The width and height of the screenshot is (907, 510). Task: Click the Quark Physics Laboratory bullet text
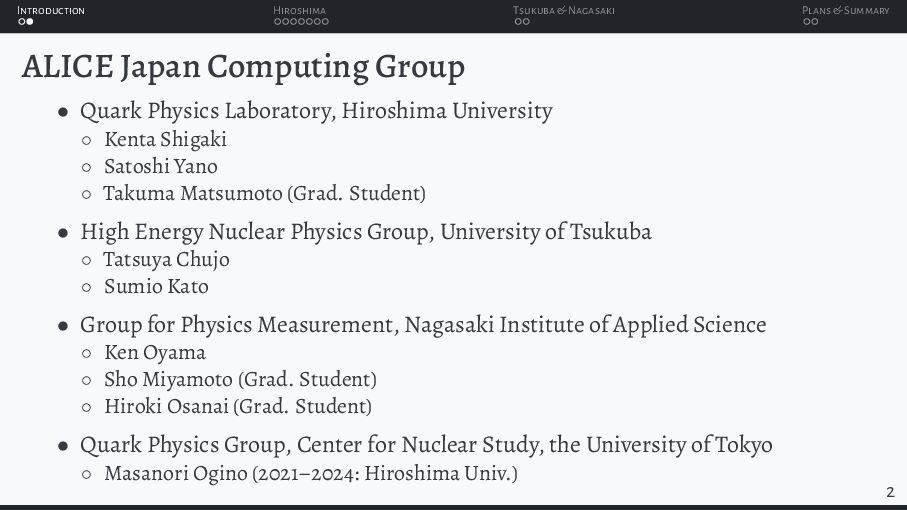click(x=316, y=110)
